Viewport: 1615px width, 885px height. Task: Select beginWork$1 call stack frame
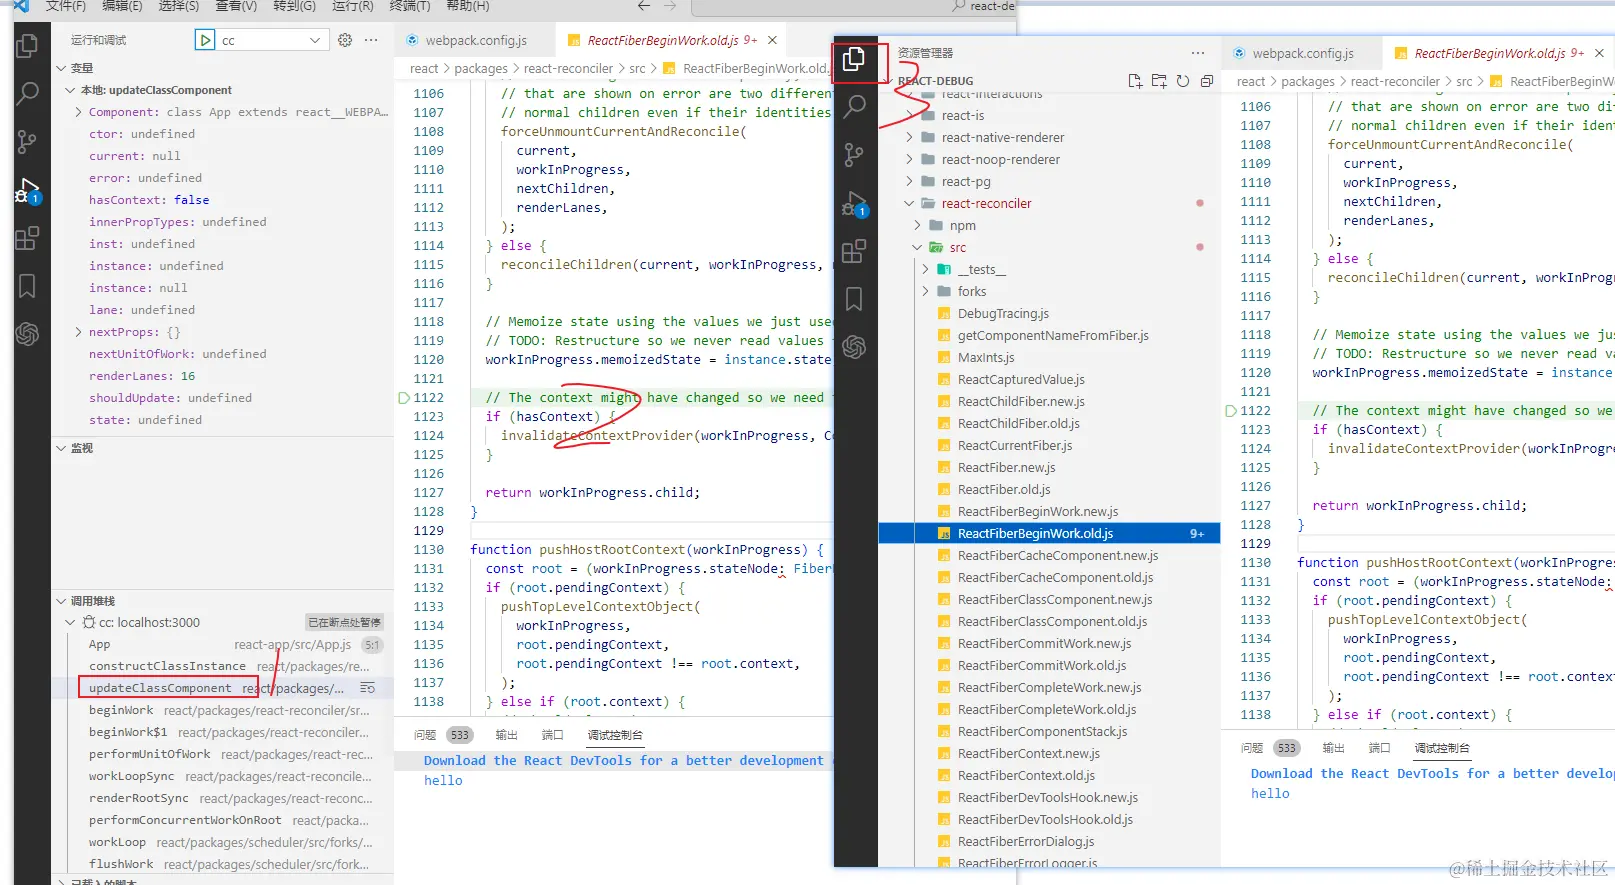[x=224, y=732]
